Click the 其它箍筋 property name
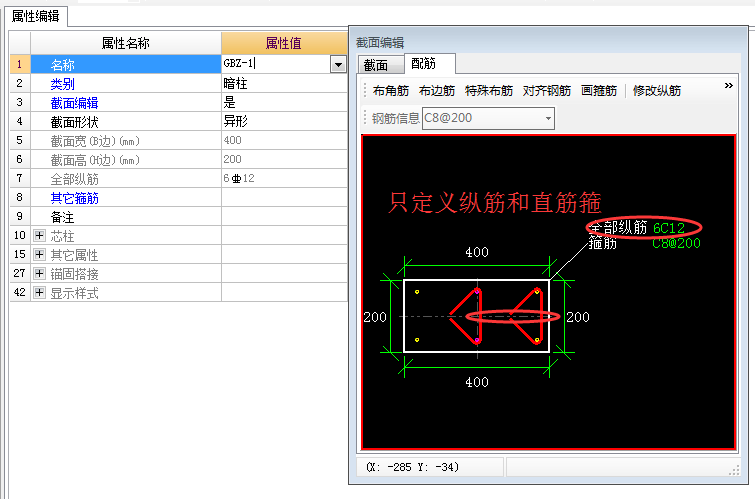 pyautogui.click(x=74, y=197)
